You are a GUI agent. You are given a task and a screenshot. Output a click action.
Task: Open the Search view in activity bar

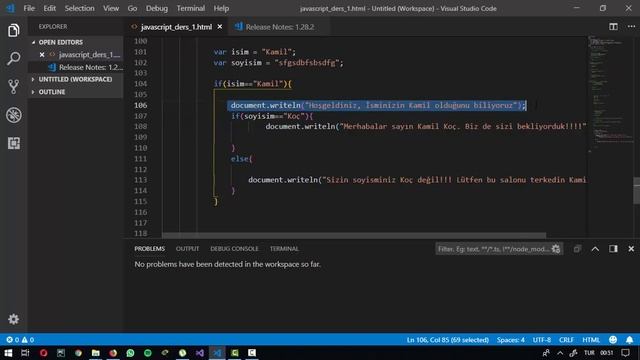coord(13,58)
